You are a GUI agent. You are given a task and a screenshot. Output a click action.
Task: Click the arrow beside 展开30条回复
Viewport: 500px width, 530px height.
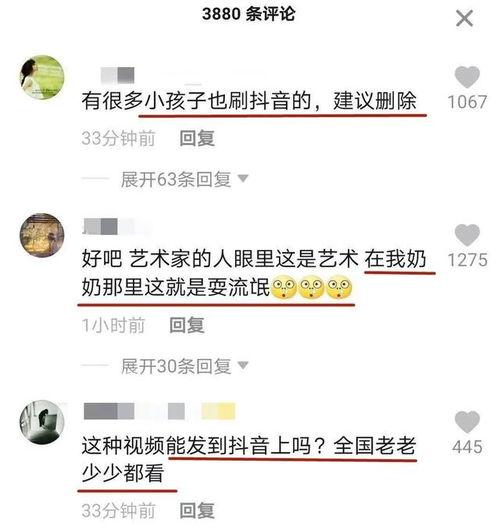pyautogui.click(x=243, y=365)
